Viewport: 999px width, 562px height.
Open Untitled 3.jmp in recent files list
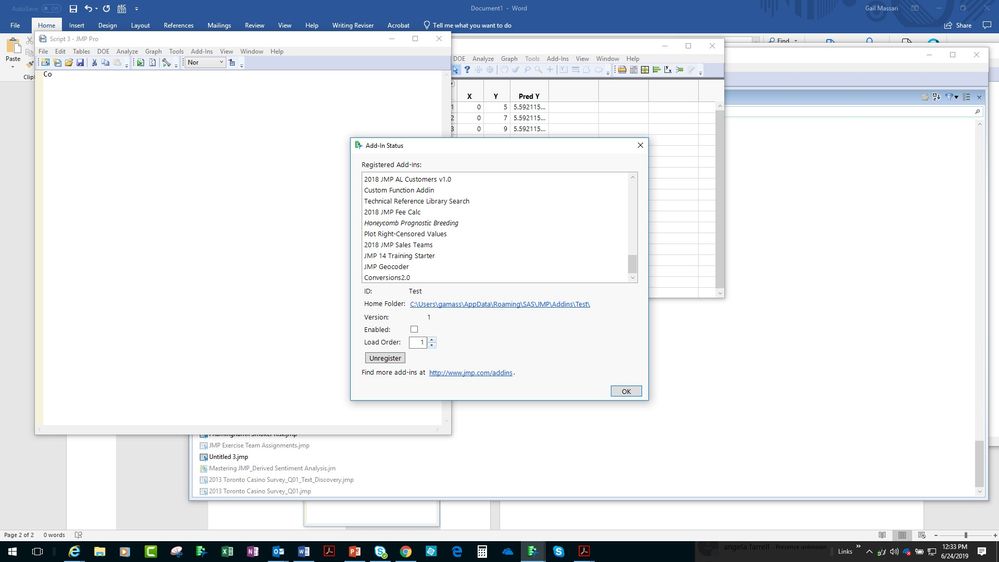click(x=228, y=457)
